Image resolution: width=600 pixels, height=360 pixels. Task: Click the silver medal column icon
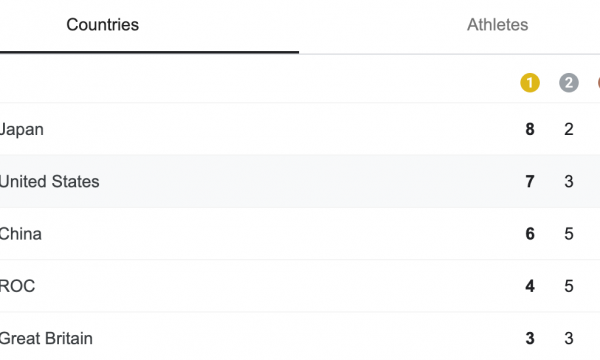point(569,83)
